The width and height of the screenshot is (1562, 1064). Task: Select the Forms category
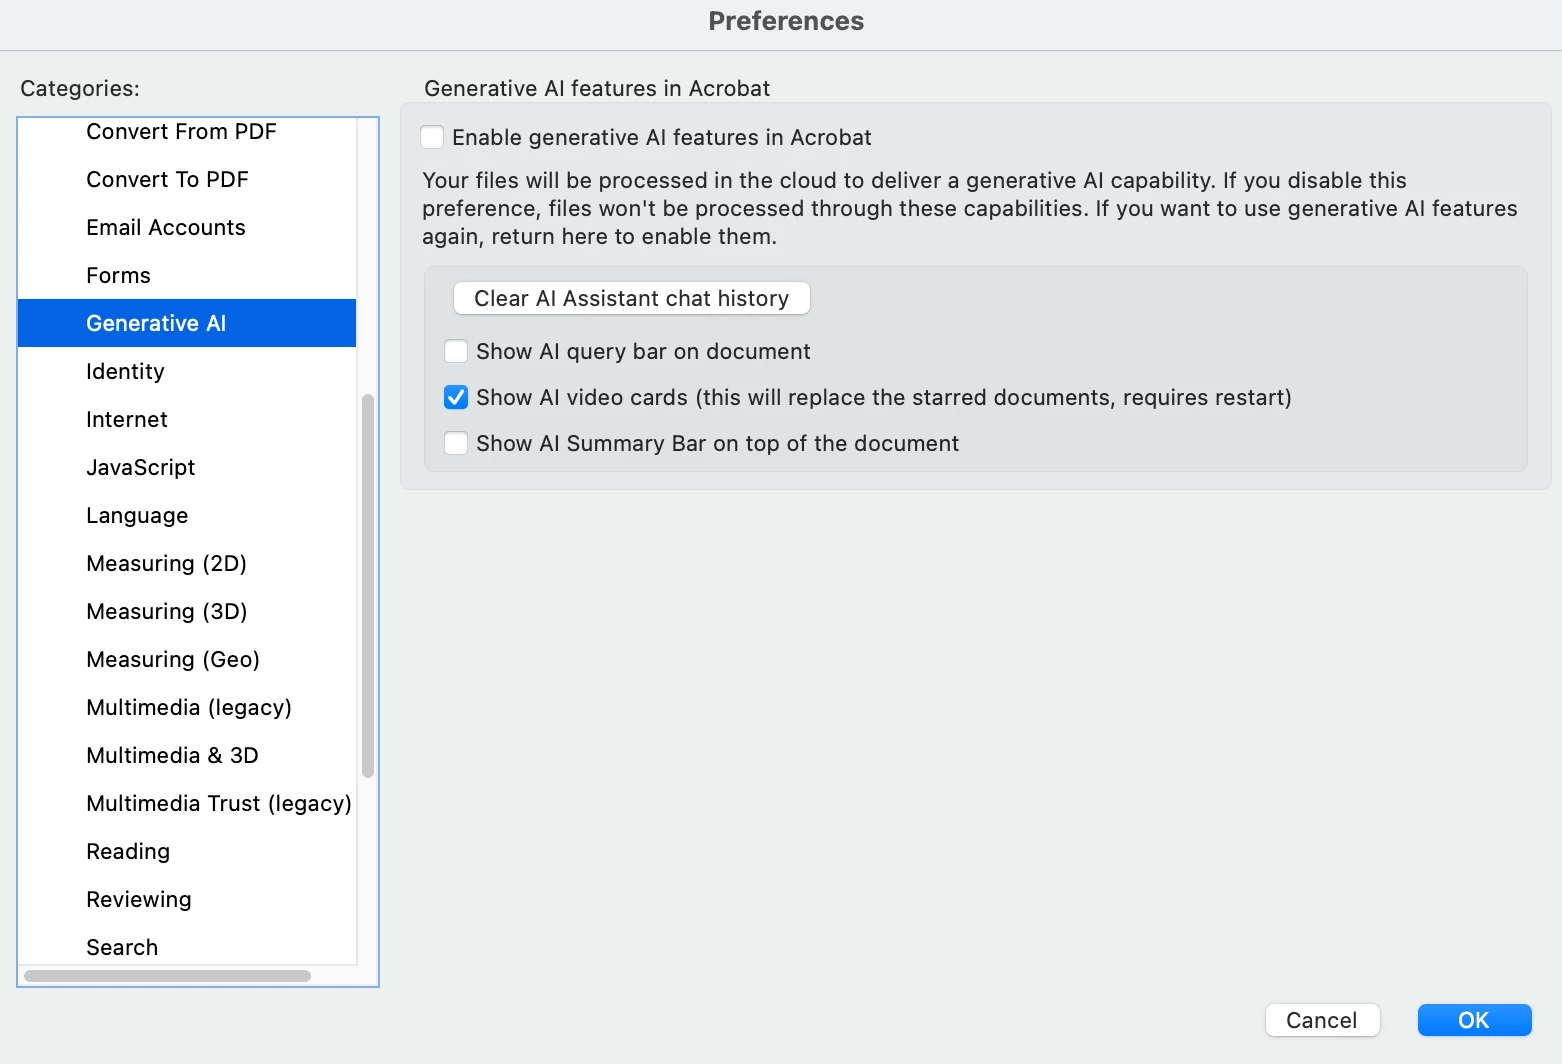coord(187,275)
